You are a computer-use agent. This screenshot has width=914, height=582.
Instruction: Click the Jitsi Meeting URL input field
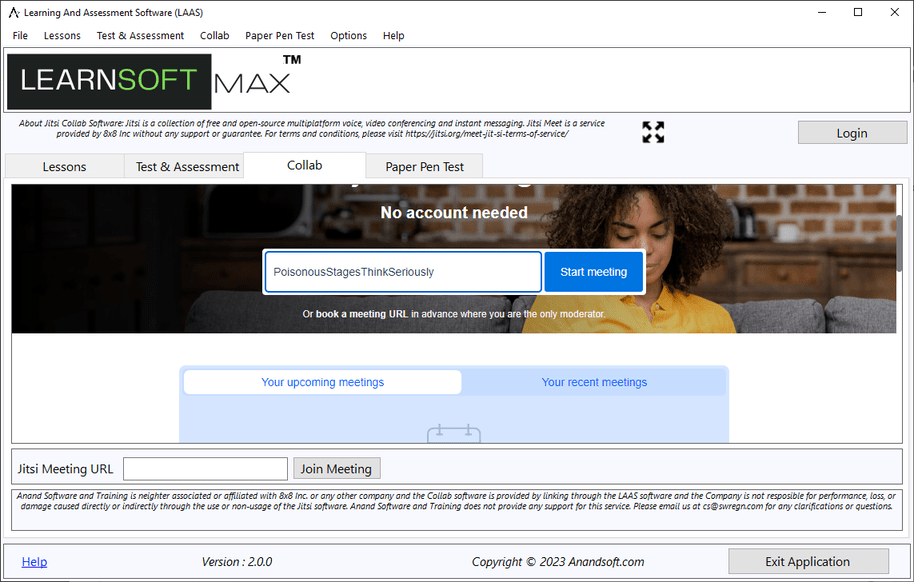point(205,469)
